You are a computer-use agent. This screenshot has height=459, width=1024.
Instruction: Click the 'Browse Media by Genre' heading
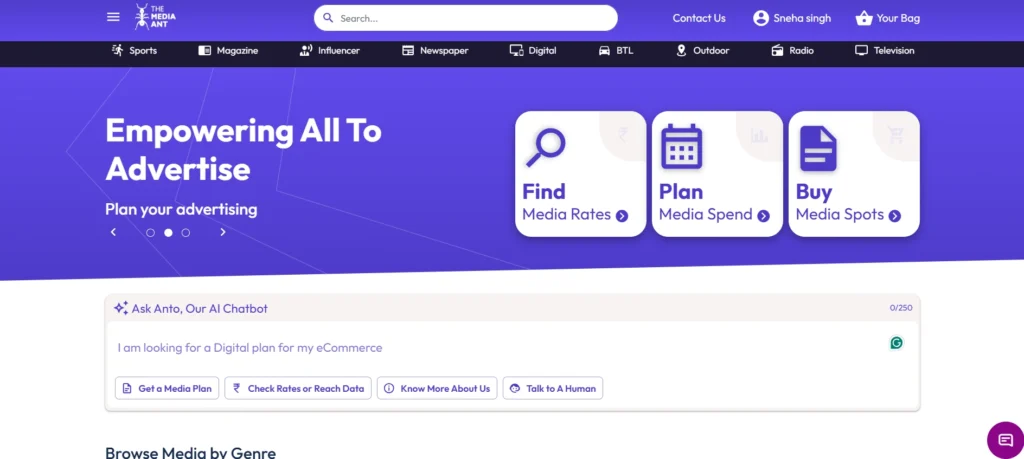tap(191, 452)
